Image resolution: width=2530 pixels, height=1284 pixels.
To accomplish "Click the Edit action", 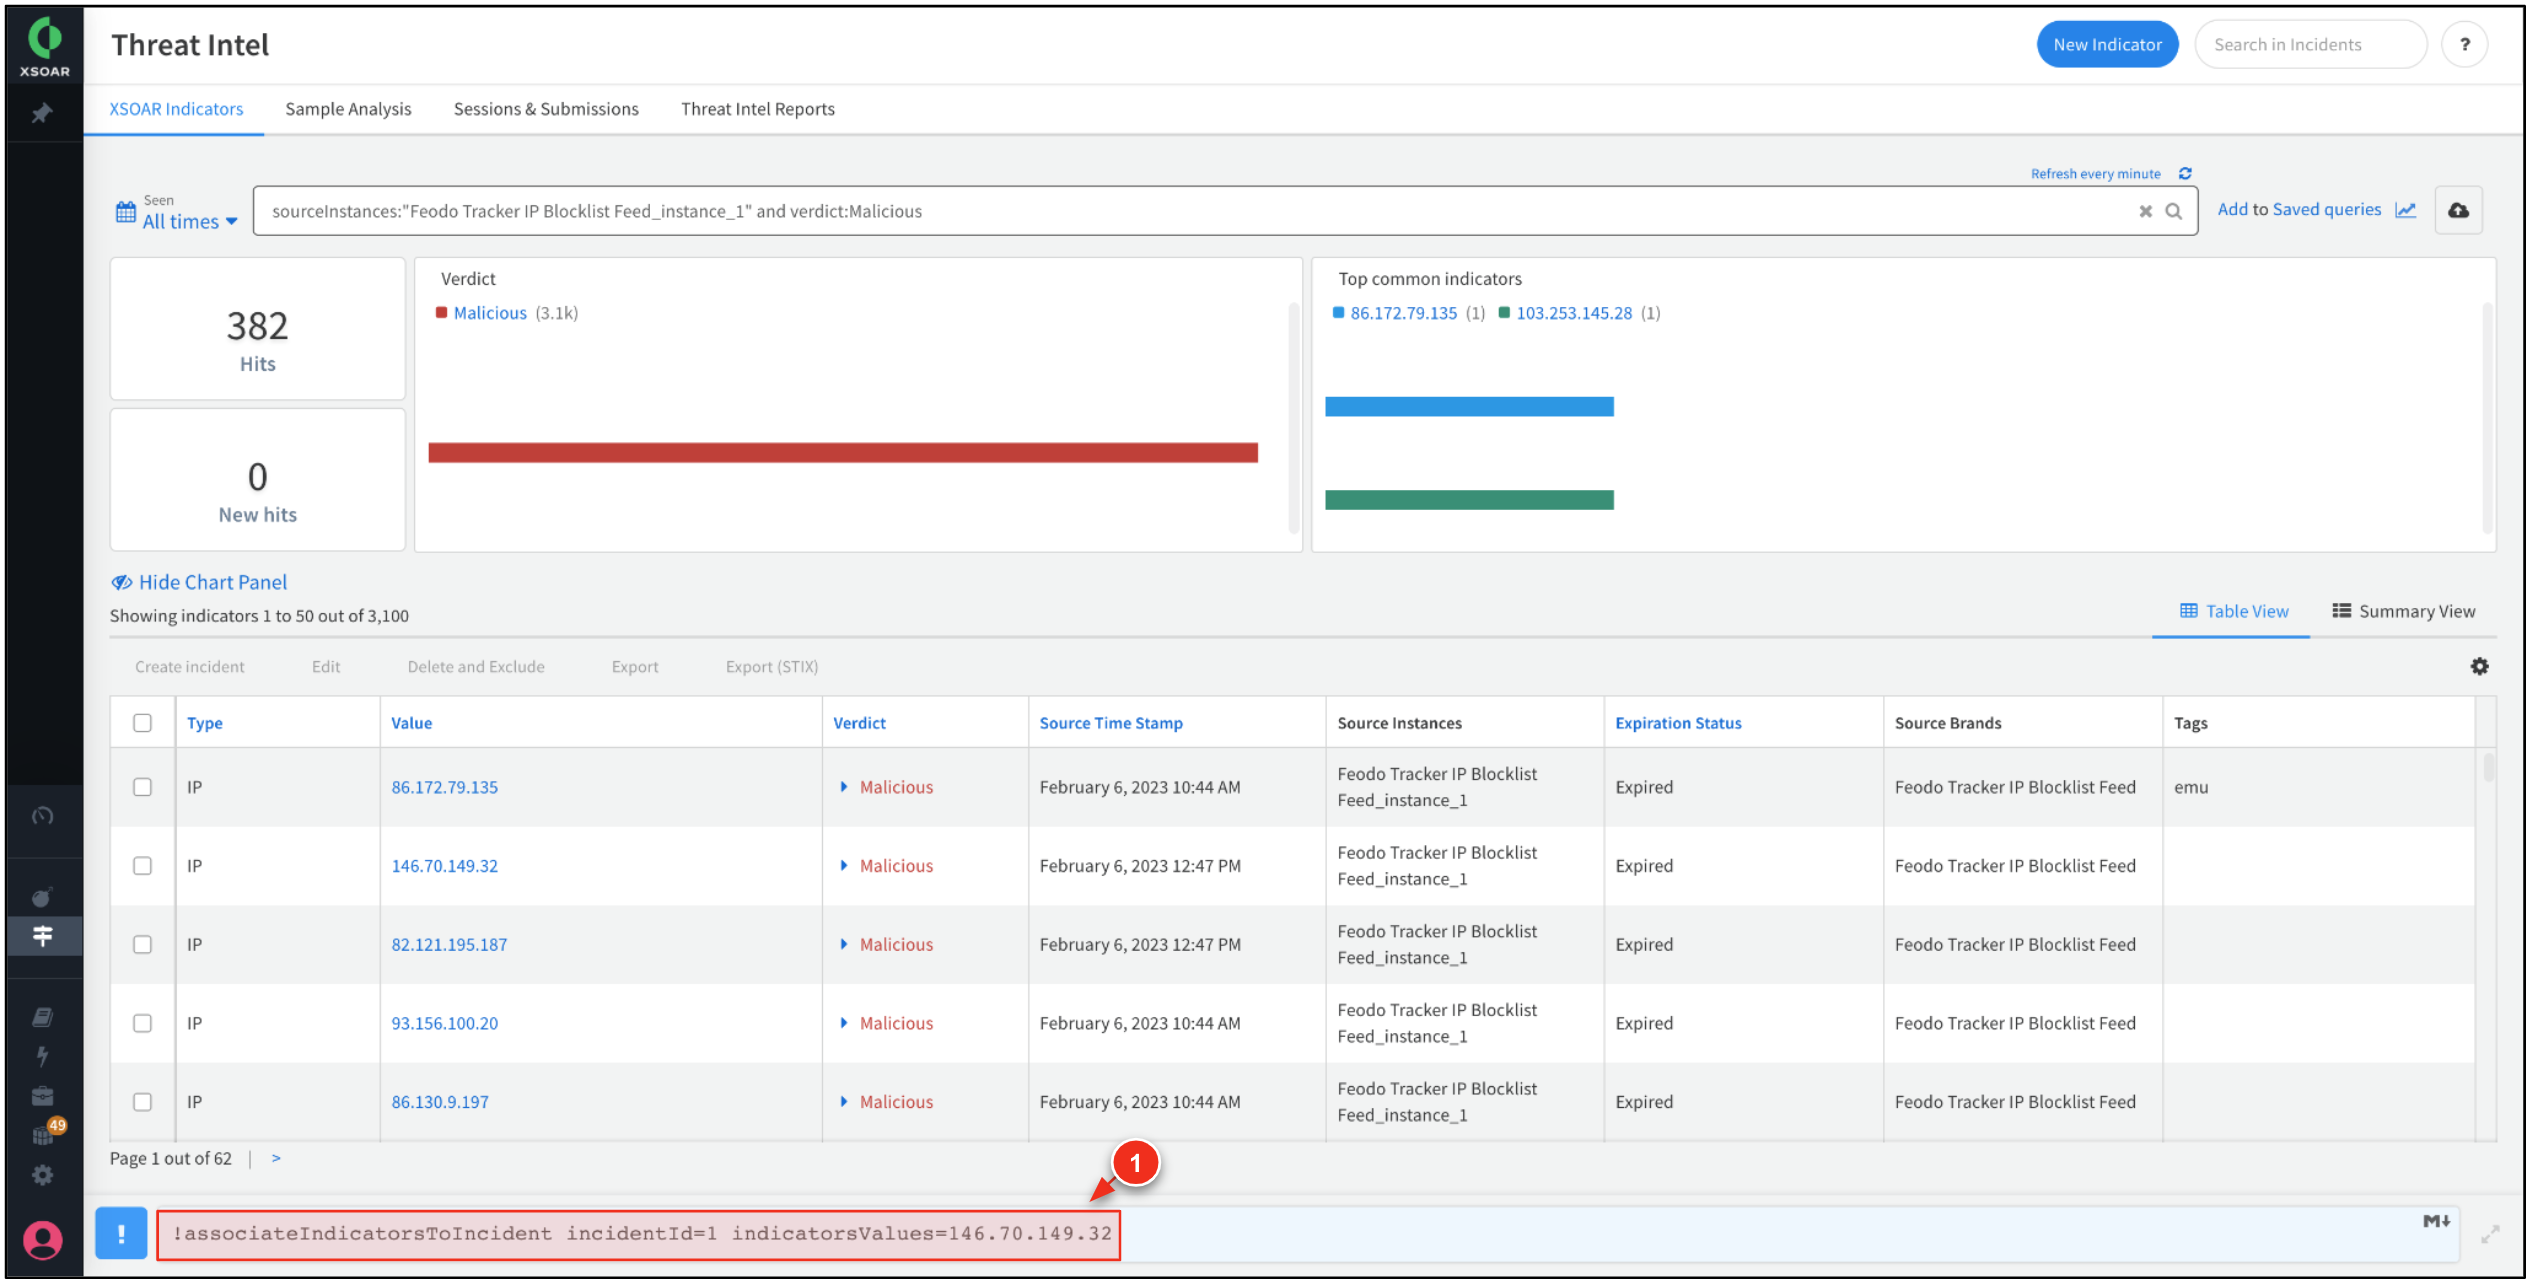I will [325, 667].
